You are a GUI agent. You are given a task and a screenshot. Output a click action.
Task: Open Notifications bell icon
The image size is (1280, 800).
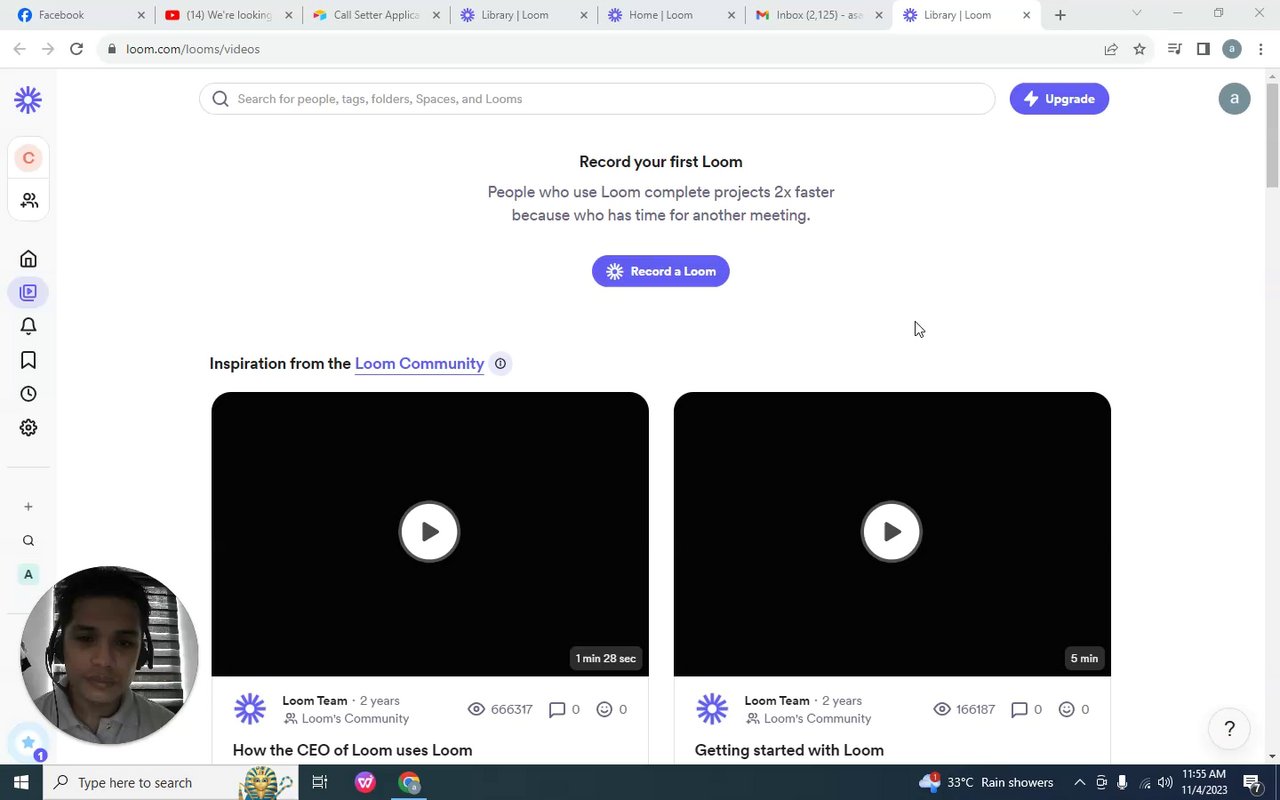pyautogui.click(x=28, y=326)
